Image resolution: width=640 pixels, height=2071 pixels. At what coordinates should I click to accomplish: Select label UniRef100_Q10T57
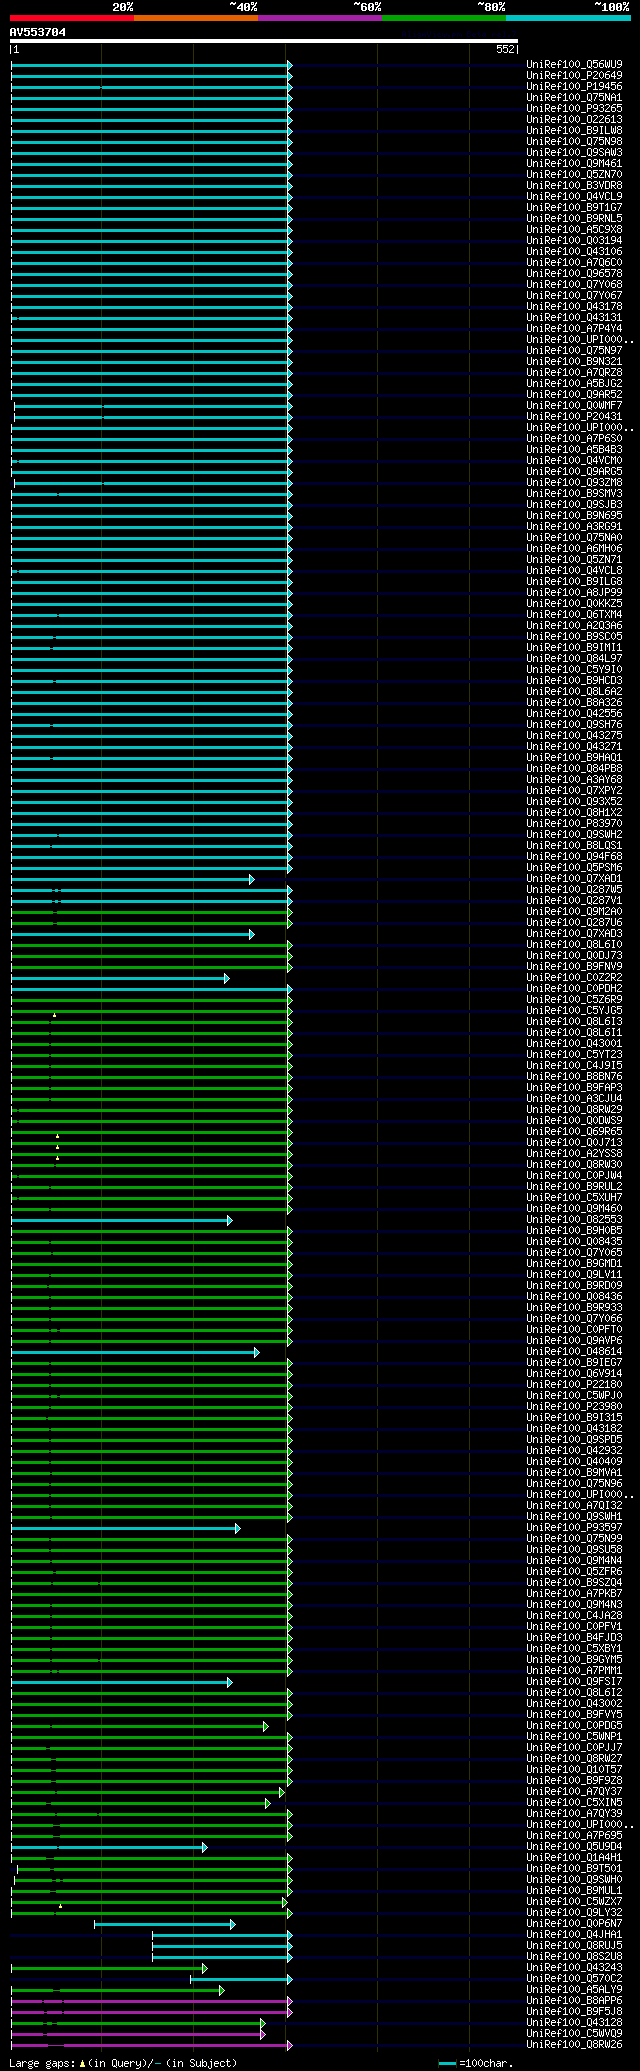tap(574, 1769)
